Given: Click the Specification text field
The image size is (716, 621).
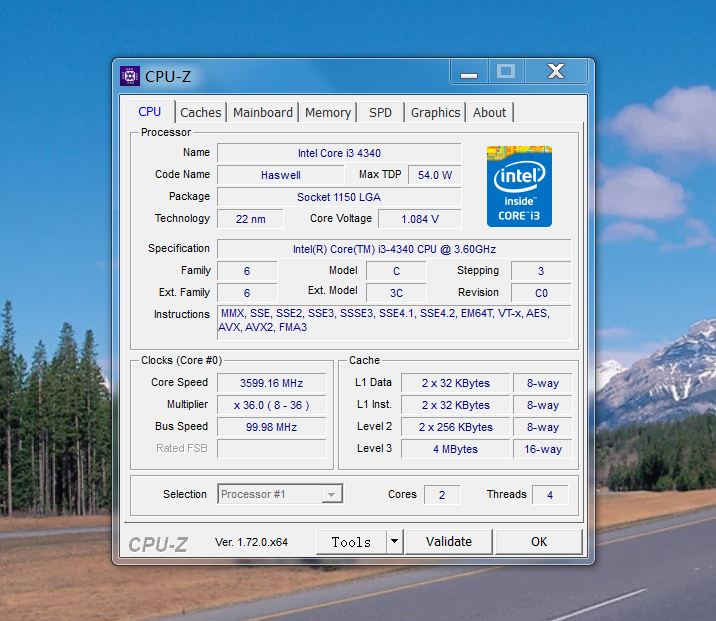Looking at the screenshot, I should click(x=394, y=249).
